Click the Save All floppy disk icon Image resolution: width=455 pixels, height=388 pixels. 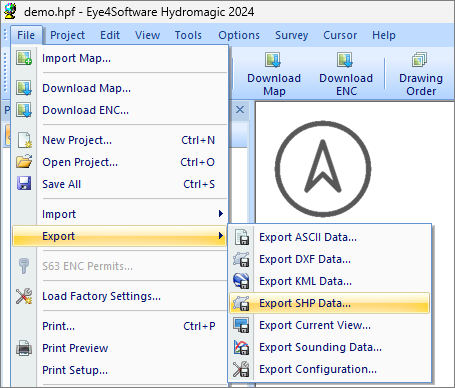point(24,184)
